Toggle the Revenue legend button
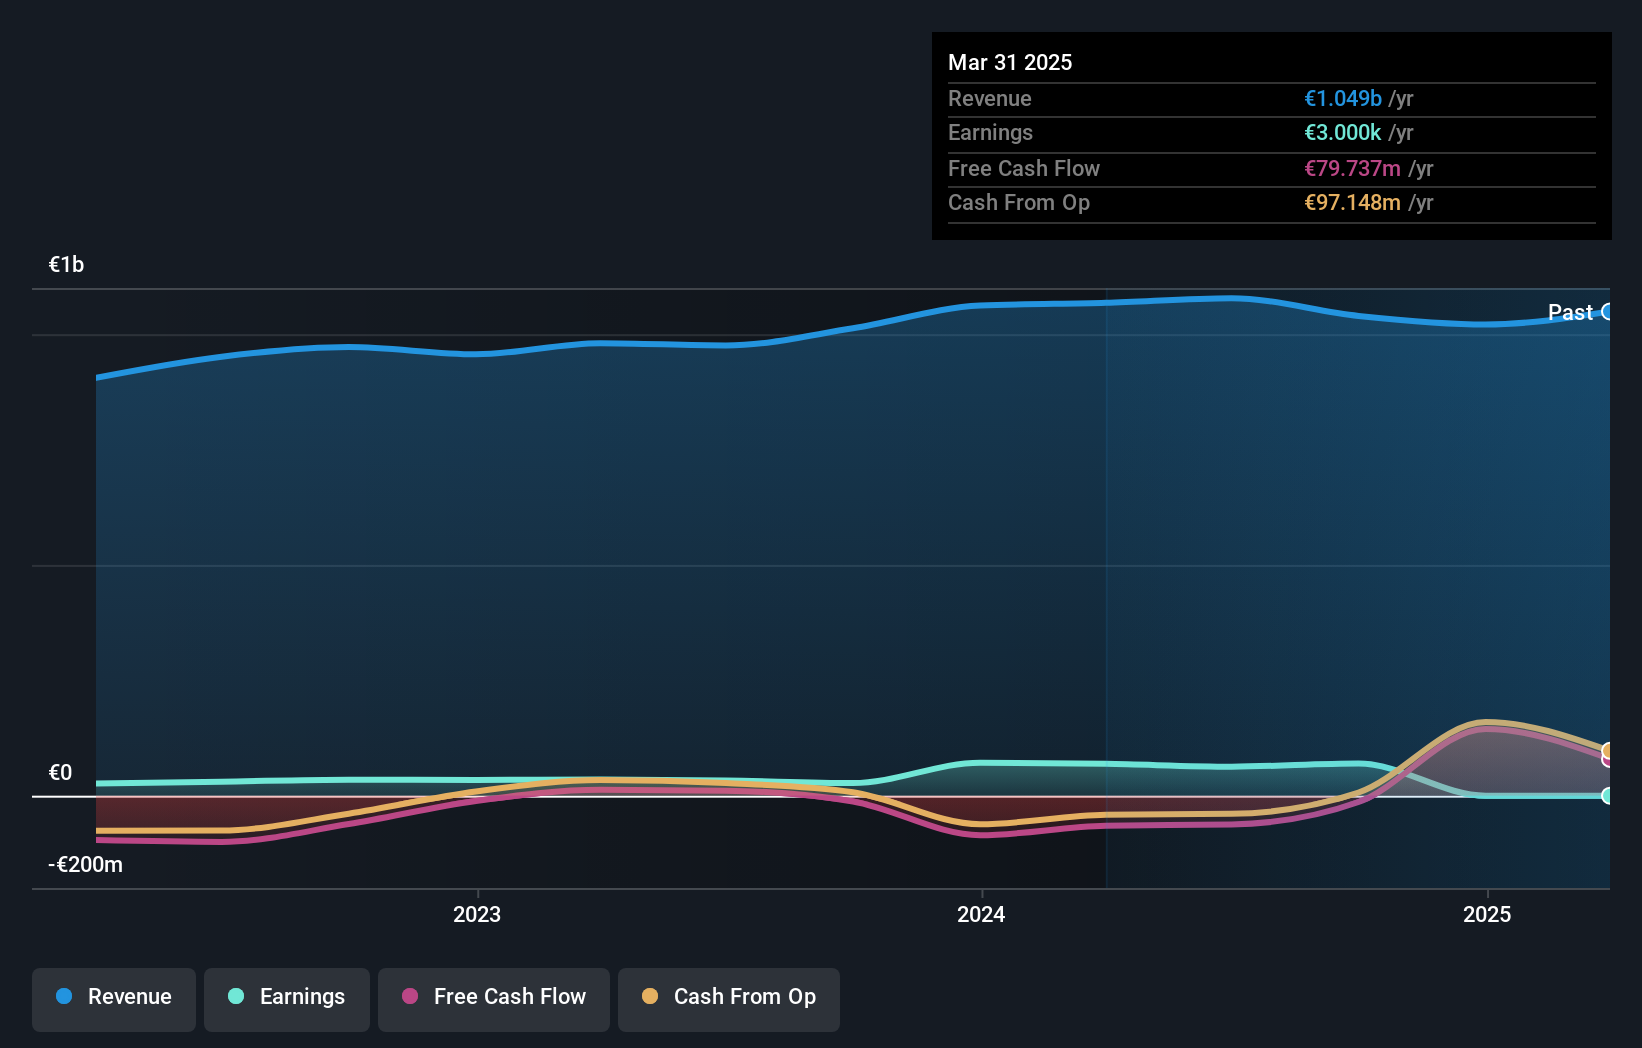This screenshot has width=1642, height=1048. coord(114,999)
